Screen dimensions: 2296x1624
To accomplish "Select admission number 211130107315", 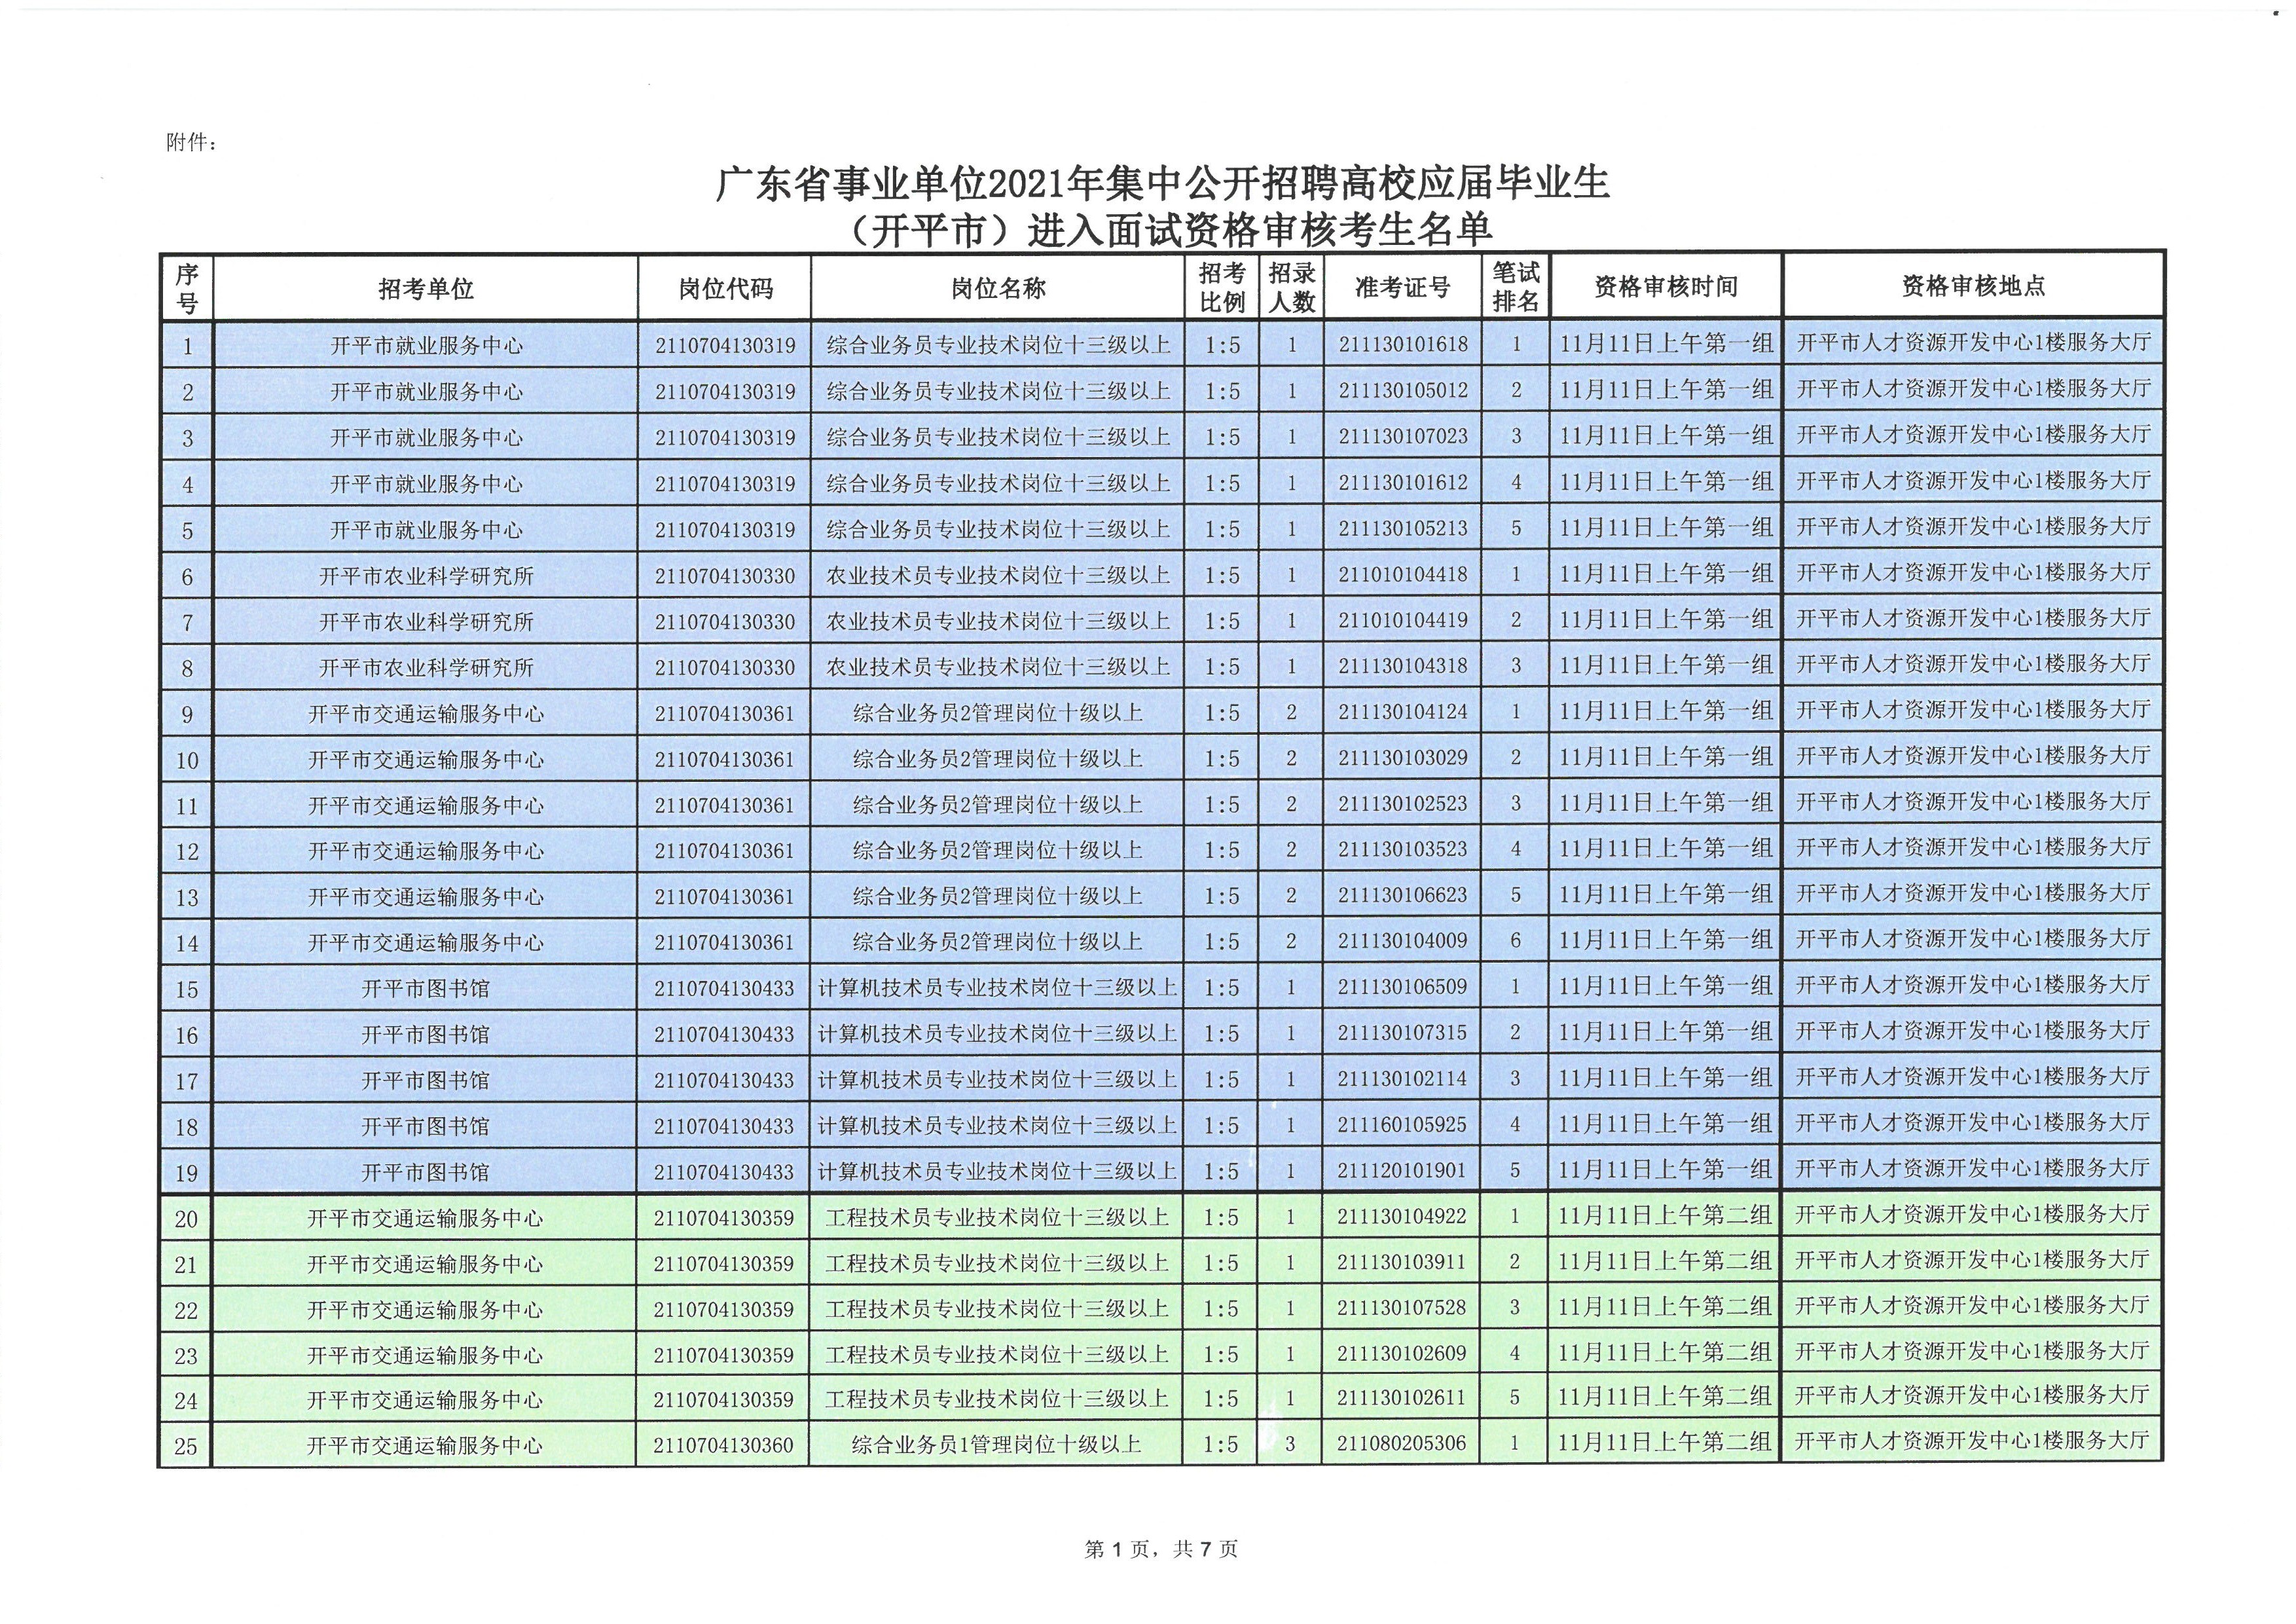I will point(1402,1033).
